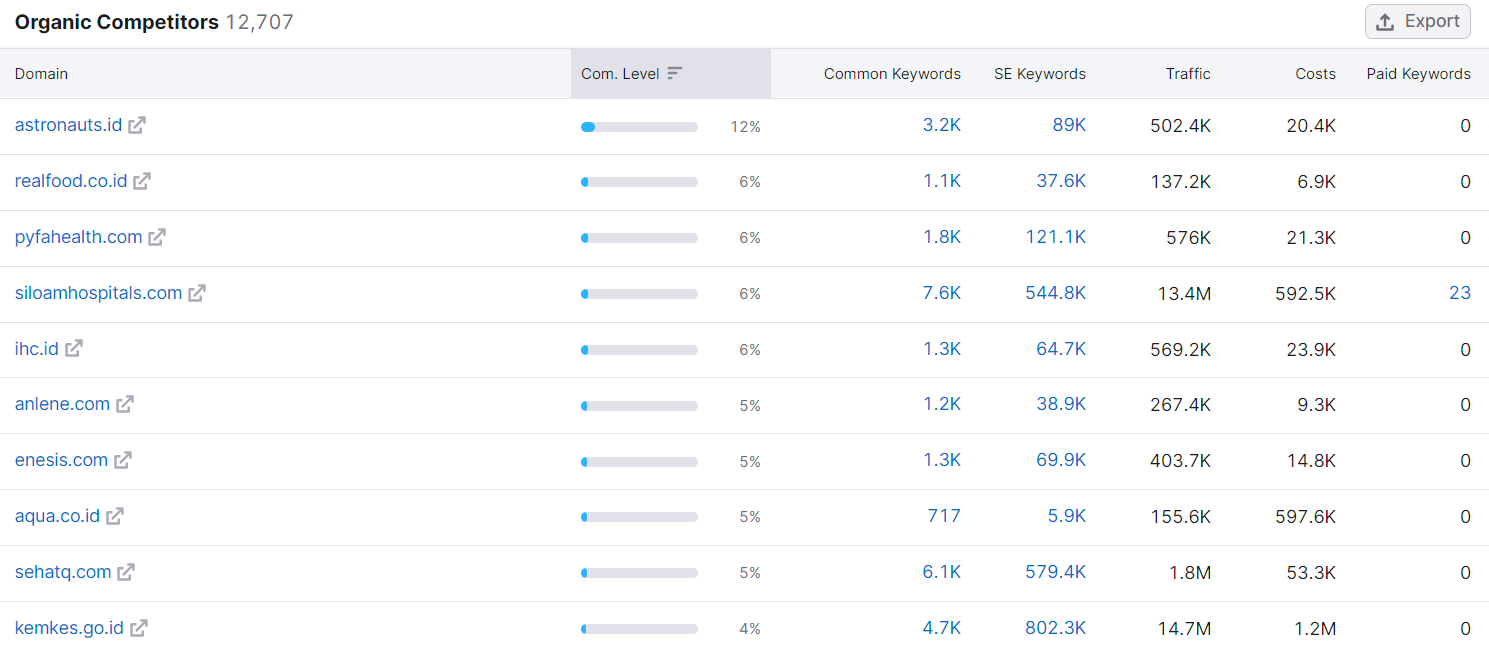Open 121.1K SE keywords for pyfahealth.com
This screenshot has height=654, width=1489.
pos(1056,237)
